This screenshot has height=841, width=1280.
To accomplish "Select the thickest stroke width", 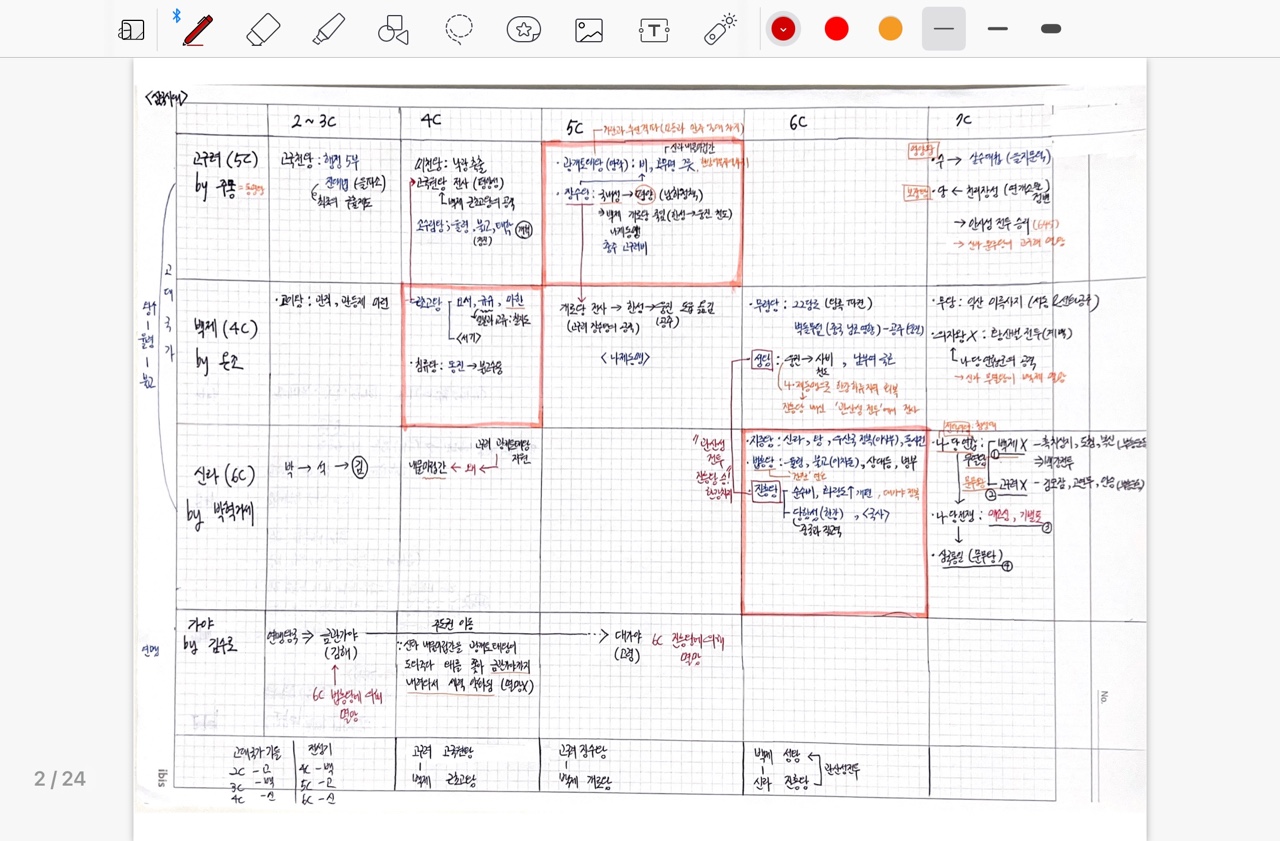I will [x=1051, y=29].
